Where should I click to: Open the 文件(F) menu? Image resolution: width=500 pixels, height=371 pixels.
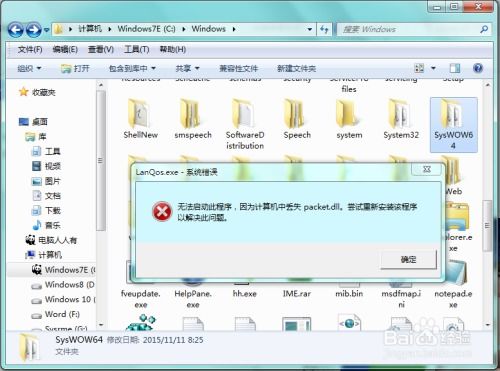point(30,50)
